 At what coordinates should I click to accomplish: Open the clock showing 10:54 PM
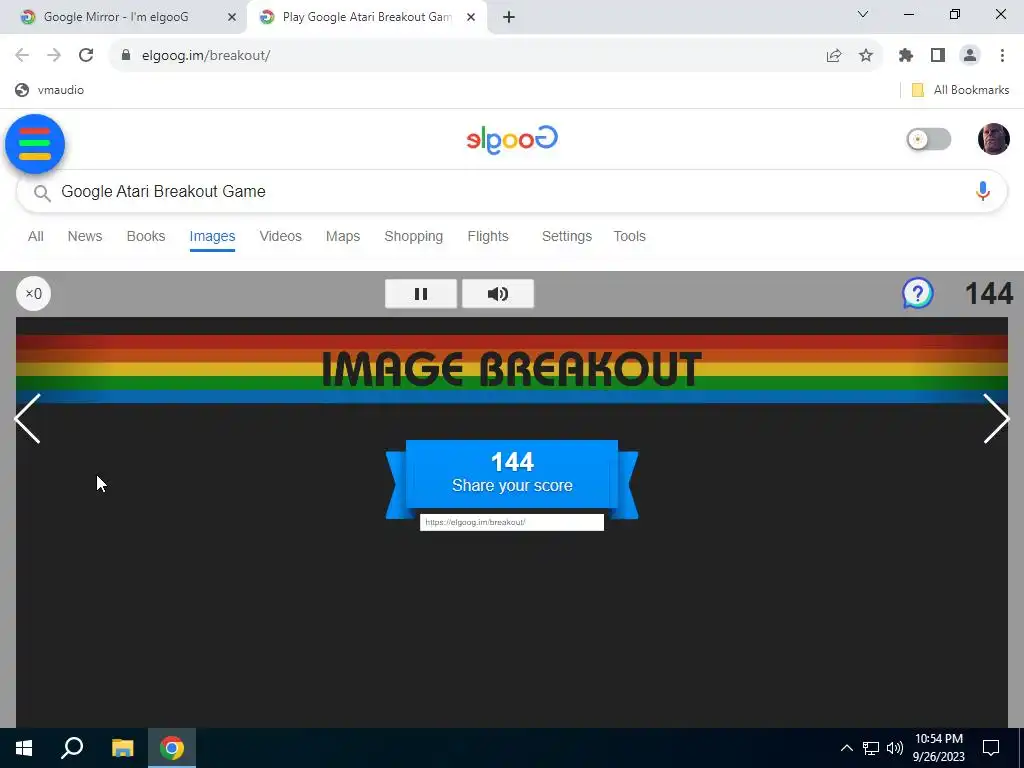pyautogui.click(x=938, y=748)
